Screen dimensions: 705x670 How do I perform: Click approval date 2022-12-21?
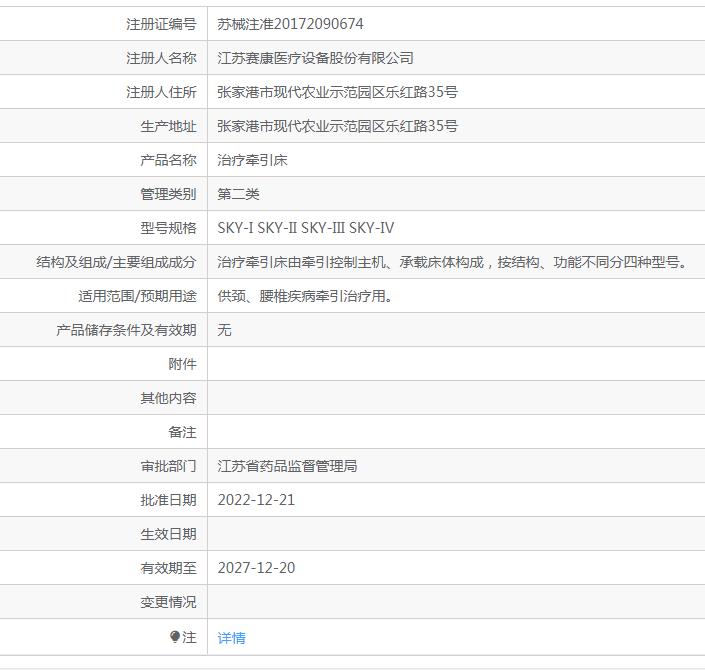coord(256,500)
